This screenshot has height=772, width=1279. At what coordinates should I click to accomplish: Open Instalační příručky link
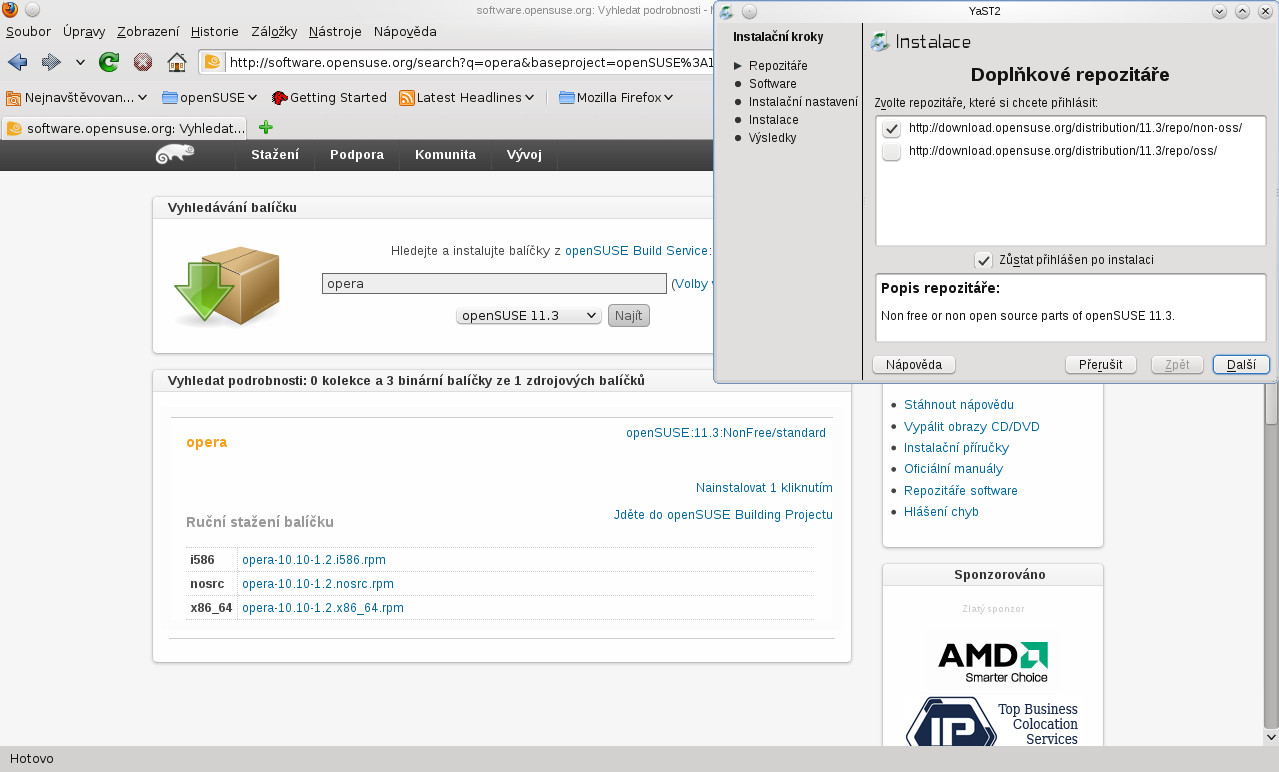[x=956, y=448]
